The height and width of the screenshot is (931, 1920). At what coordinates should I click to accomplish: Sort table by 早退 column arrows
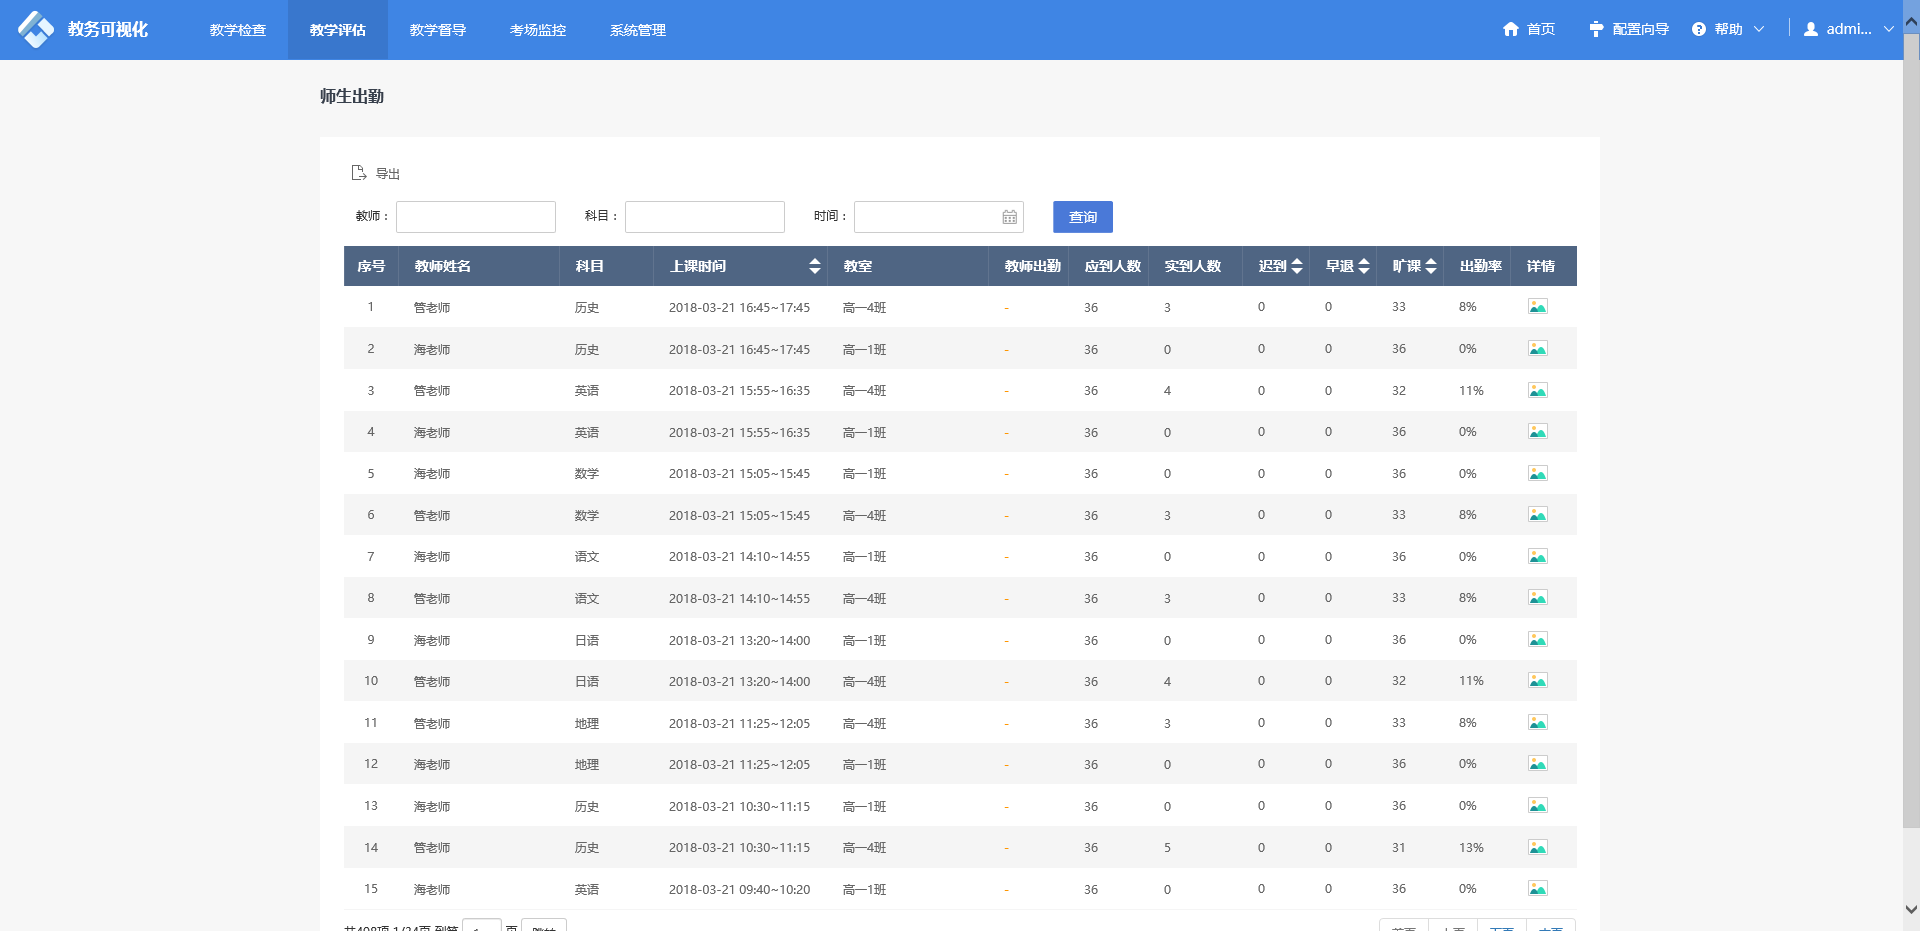point(1364,266)
